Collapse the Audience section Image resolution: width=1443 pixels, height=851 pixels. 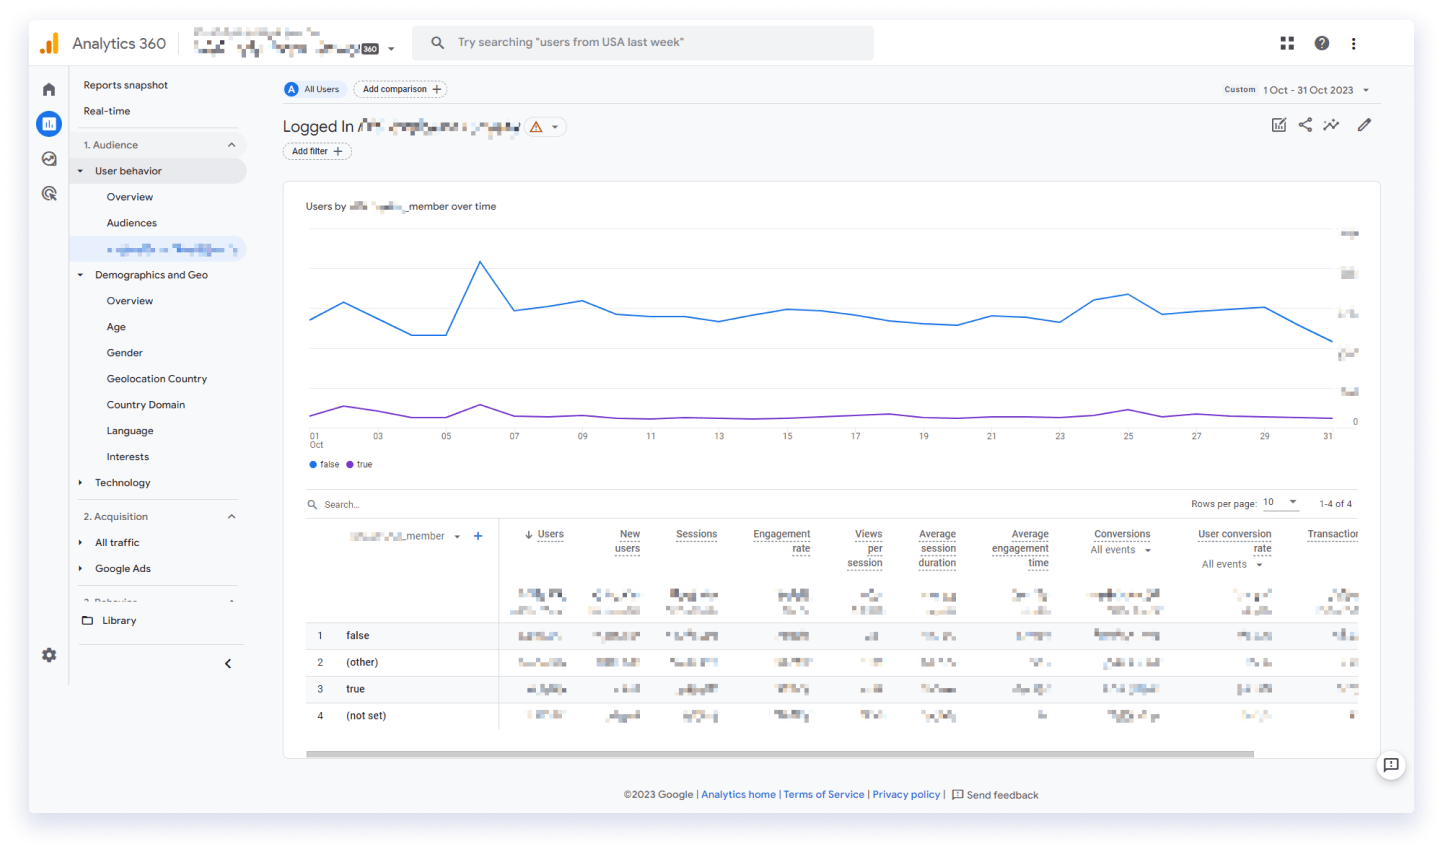231,145
